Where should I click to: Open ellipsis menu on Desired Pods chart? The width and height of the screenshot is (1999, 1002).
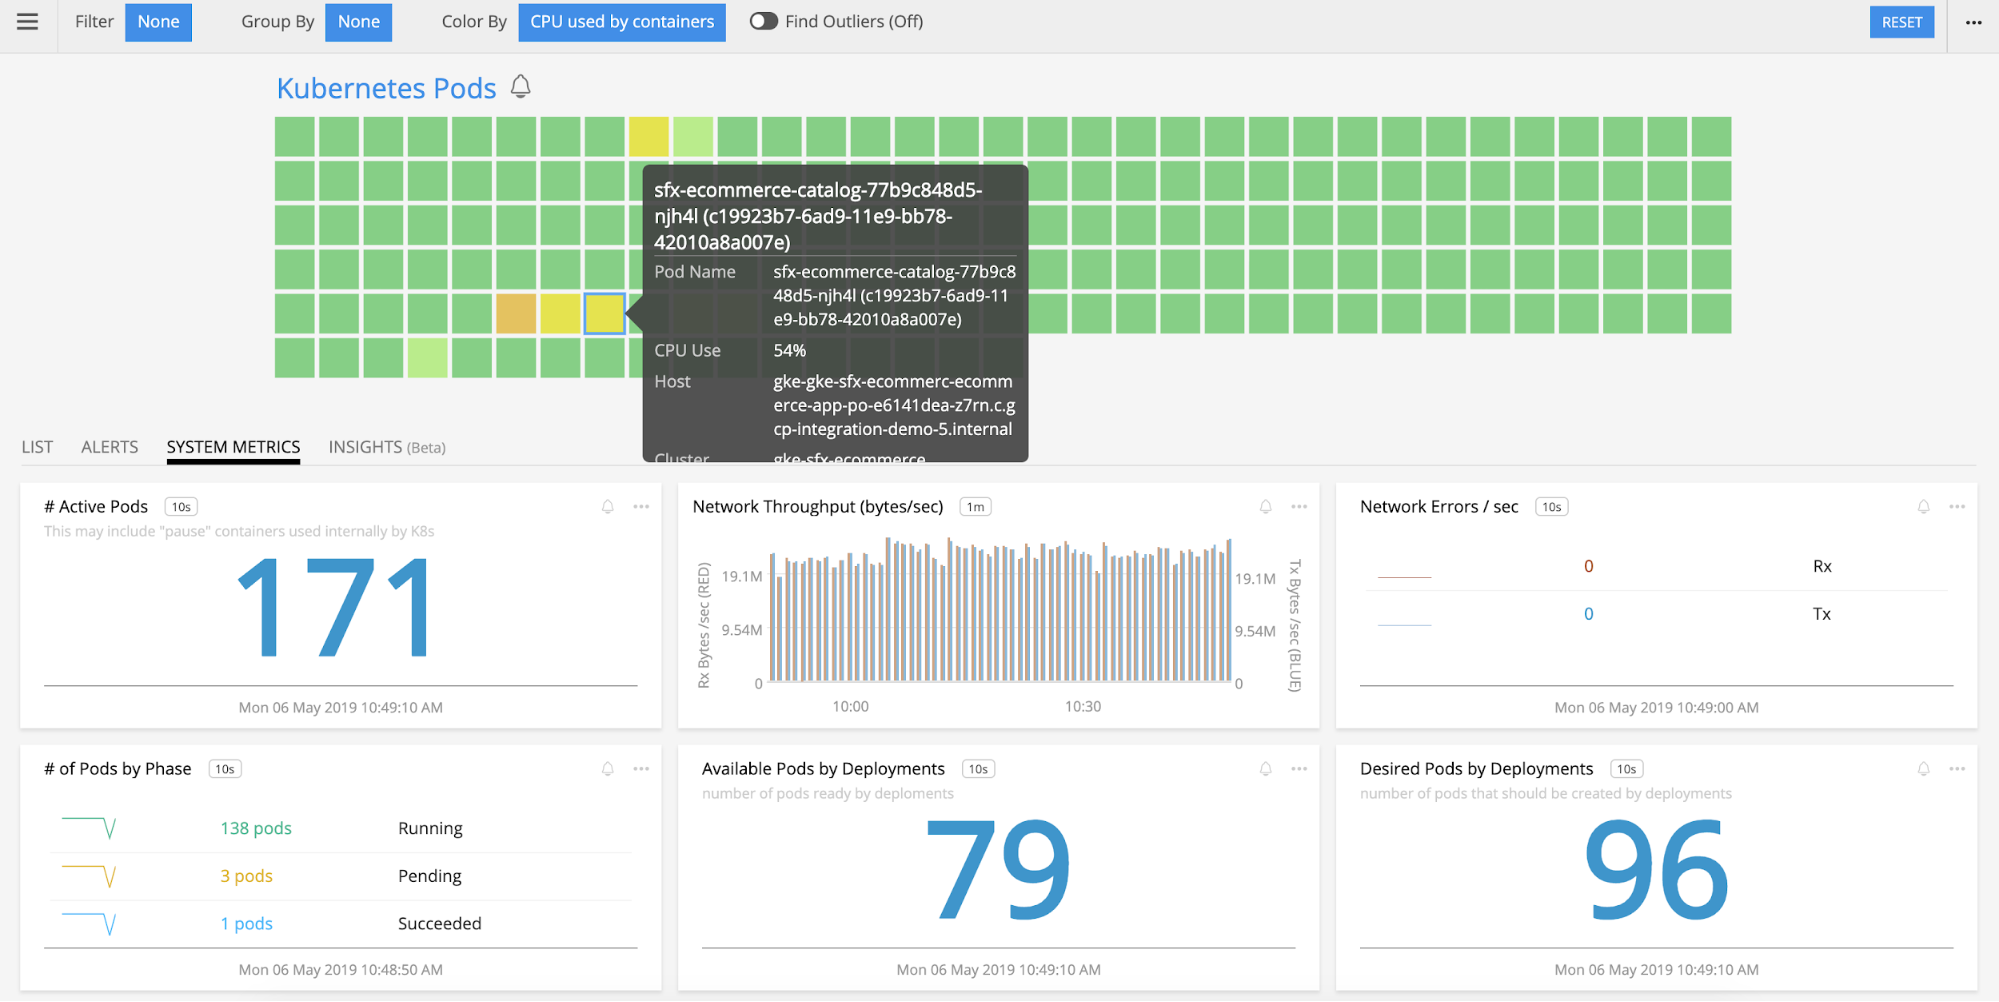click(x=1957, y=769)
